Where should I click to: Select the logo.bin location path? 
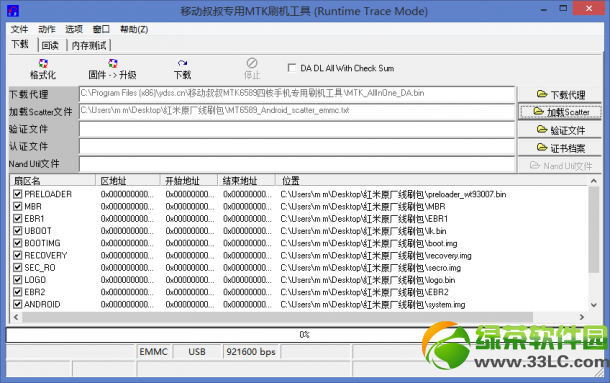pos(368,280)
